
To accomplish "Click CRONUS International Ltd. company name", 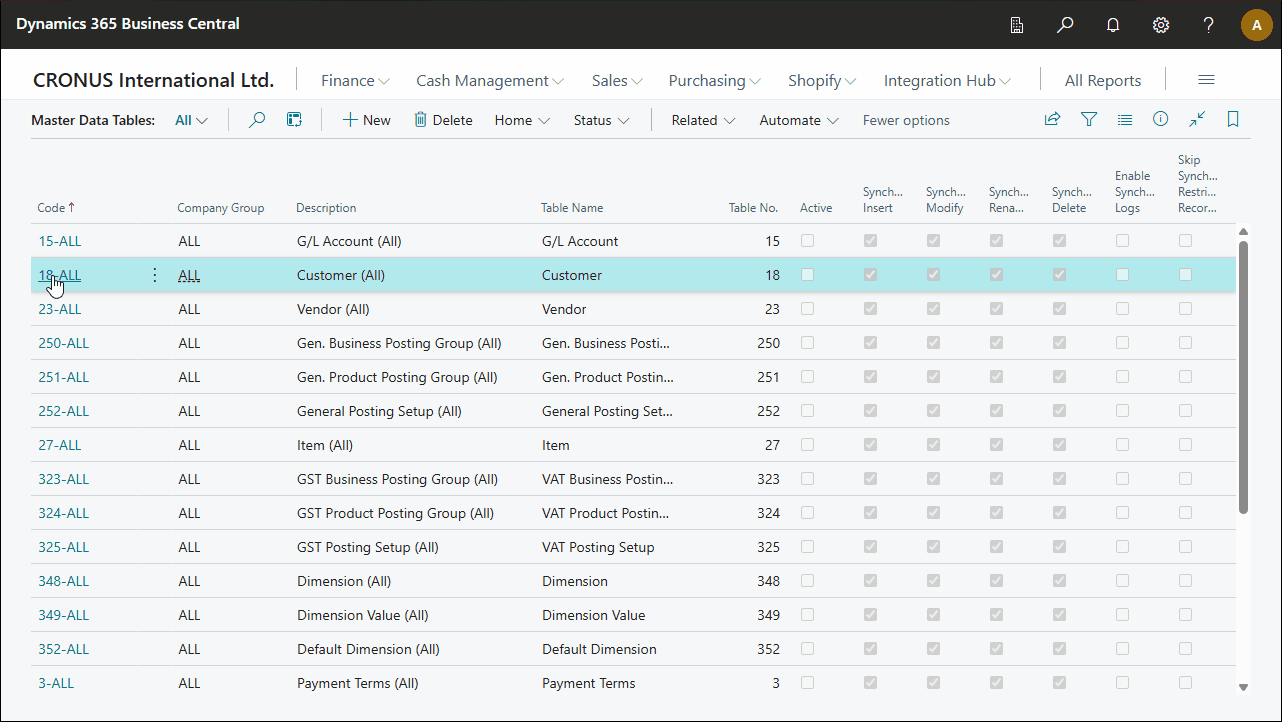I will pos(153,80).
